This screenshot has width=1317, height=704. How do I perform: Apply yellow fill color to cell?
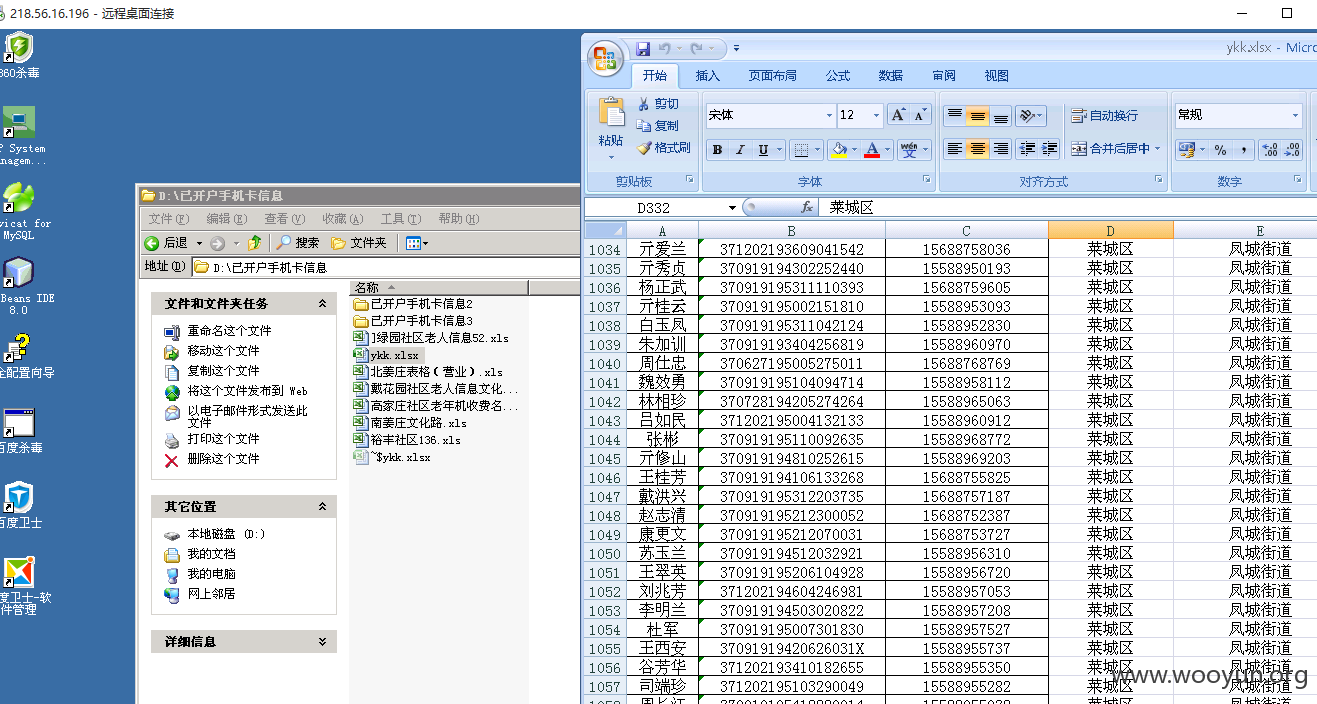pos(839,150)
